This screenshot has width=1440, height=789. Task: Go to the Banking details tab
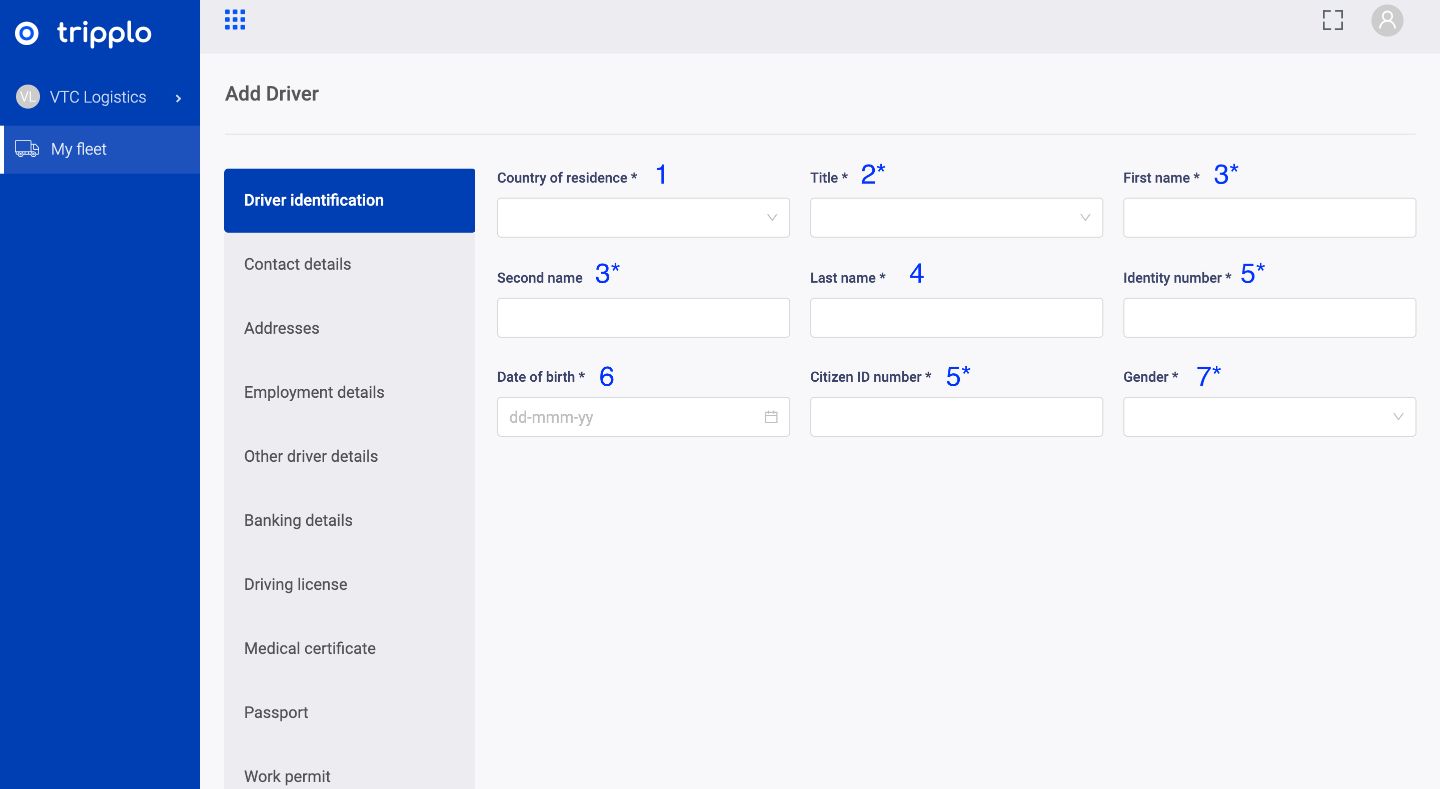[x=298, y=520]
